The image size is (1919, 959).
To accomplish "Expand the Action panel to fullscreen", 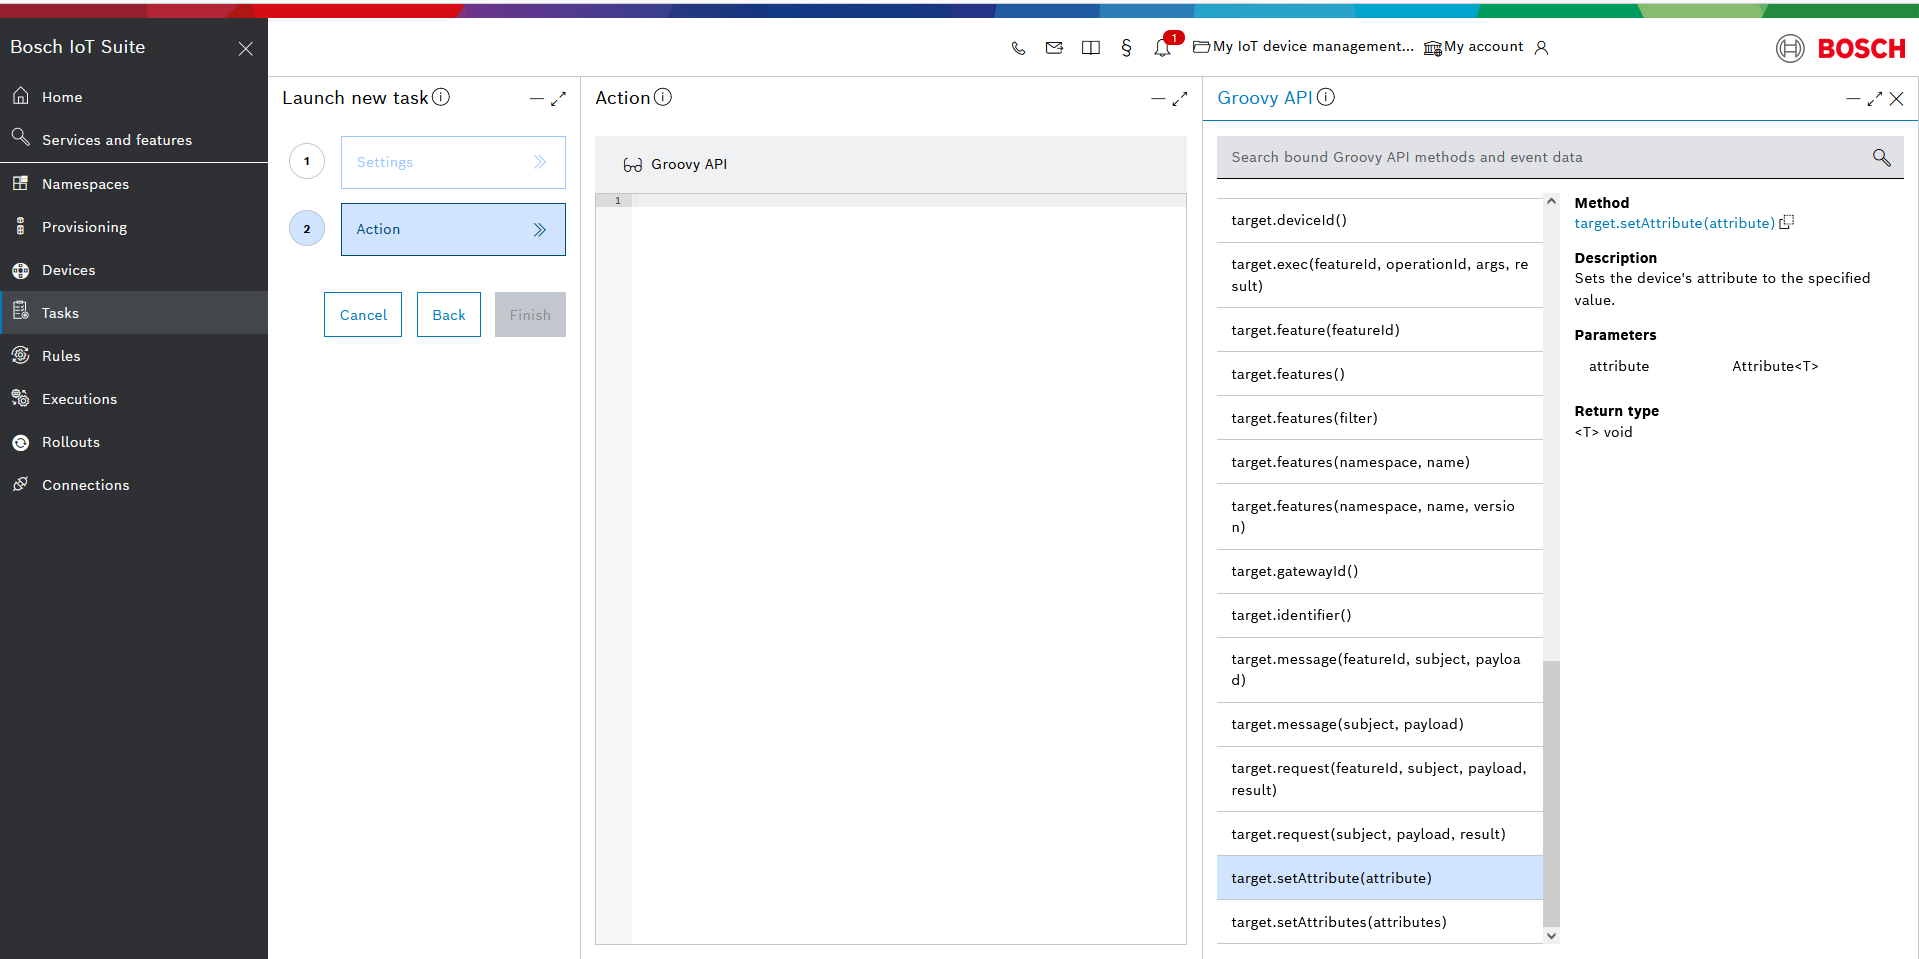I will (x=1180, y=98).
